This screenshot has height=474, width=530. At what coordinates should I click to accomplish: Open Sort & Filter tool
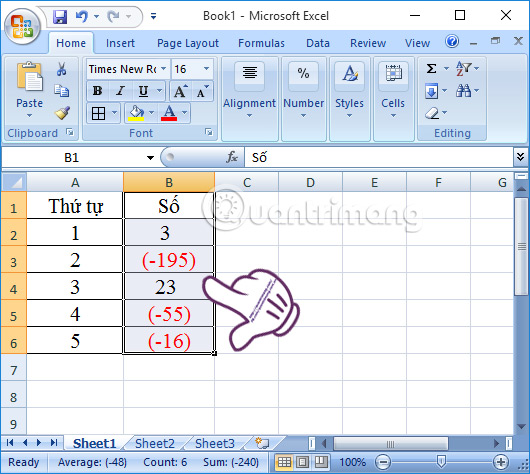pyautogui.click(x=464, y=69)
